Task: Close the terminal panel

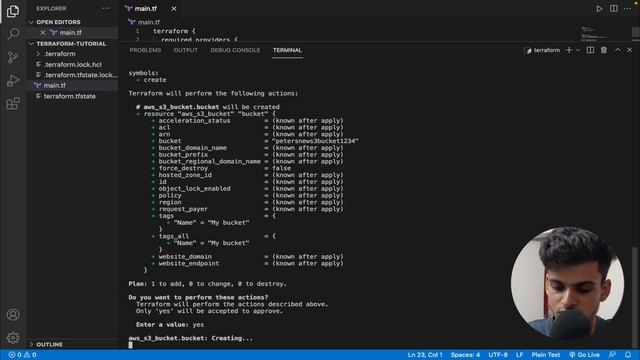Action: [x=629, y=50]
